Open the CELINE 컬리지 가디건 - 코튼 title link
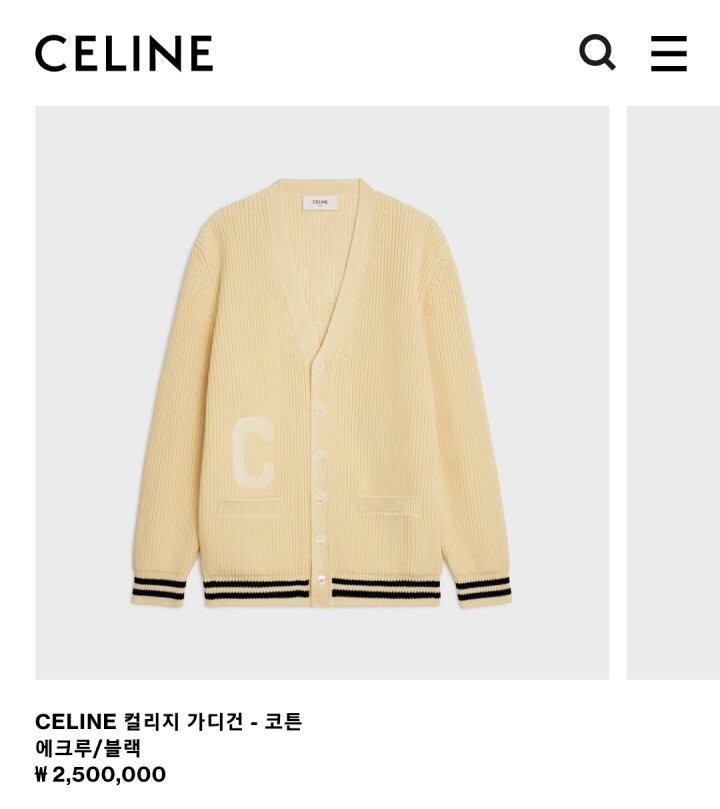The height and width of the screenshot is (809, 720). pos(168,721)
